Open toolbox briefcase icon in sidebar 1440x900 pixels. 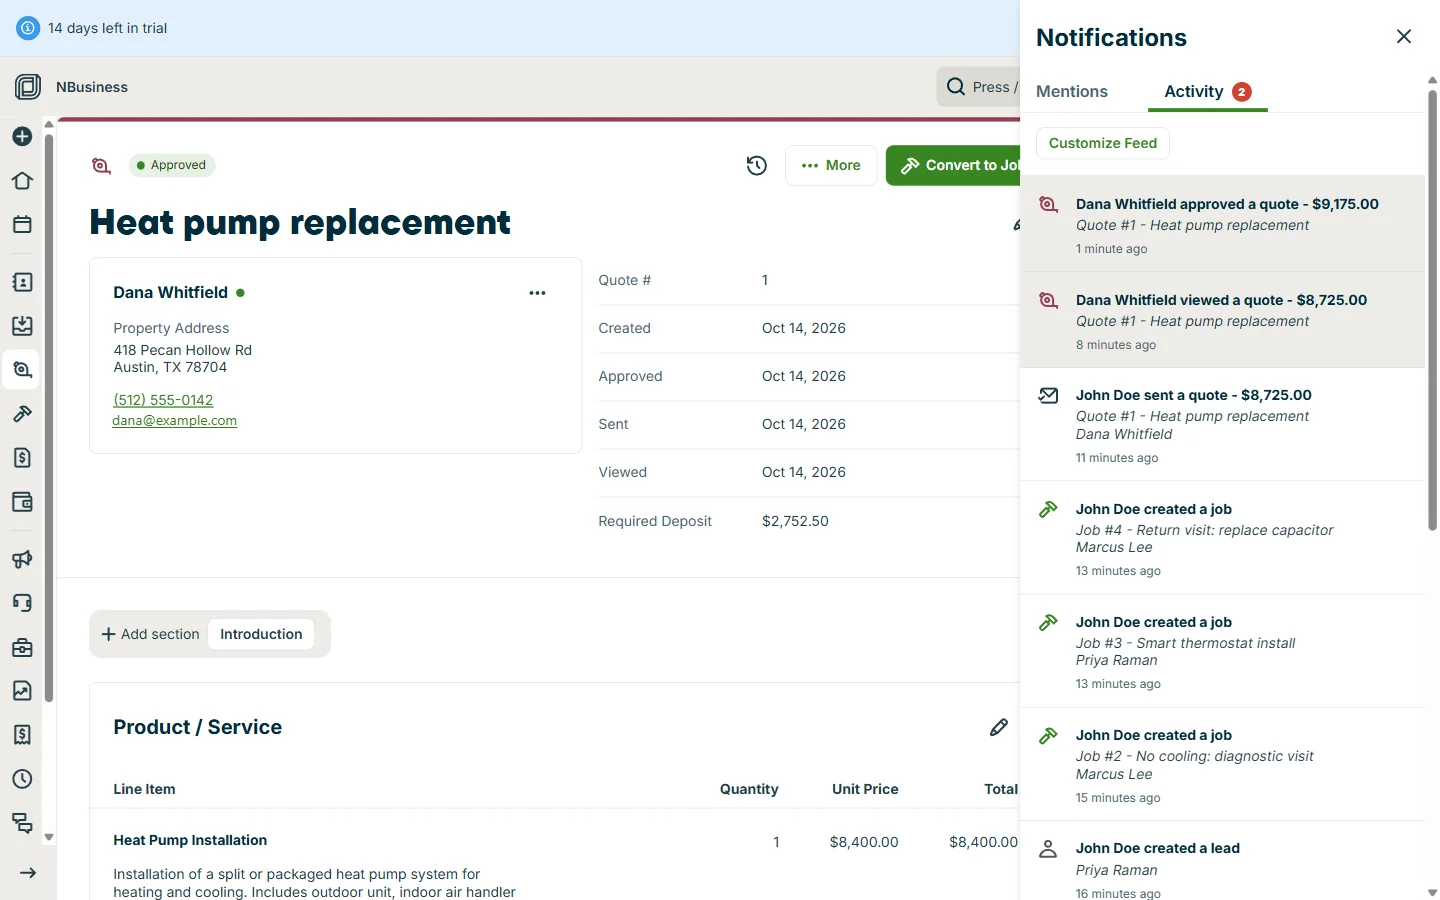(22, 648)
